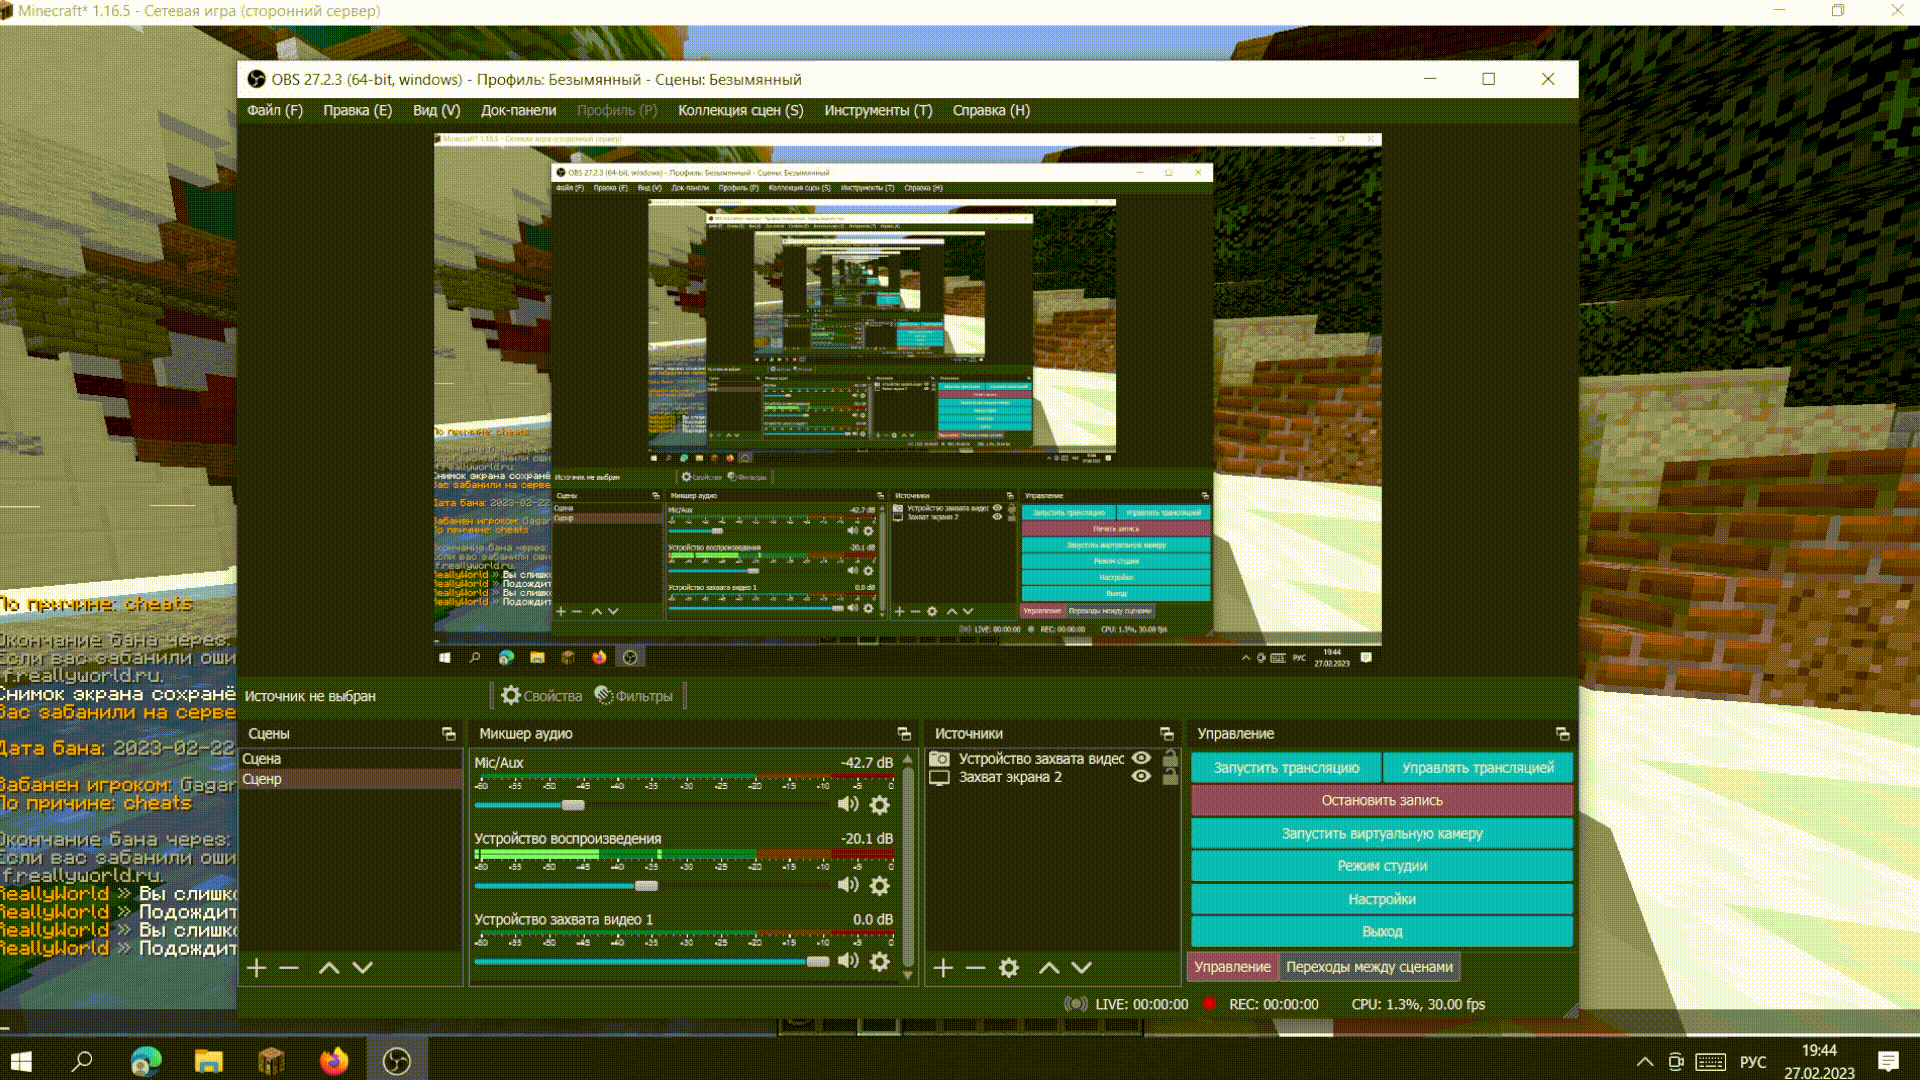Add a new scene with plus icon
The height and width of the screenshot is (1080, 1920).
(x=257, y=967)
